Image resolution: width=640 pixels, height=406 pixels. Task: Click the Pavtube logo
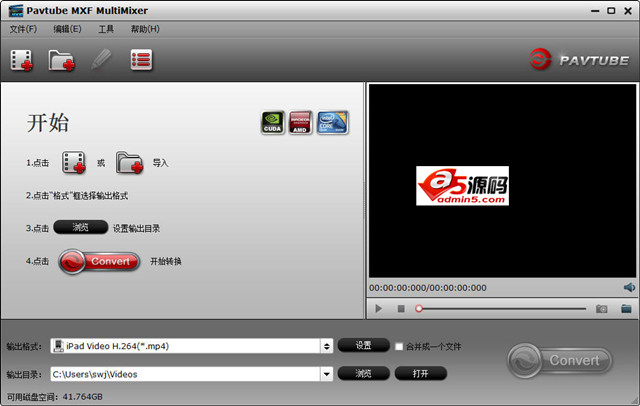[x=579, y=60]
